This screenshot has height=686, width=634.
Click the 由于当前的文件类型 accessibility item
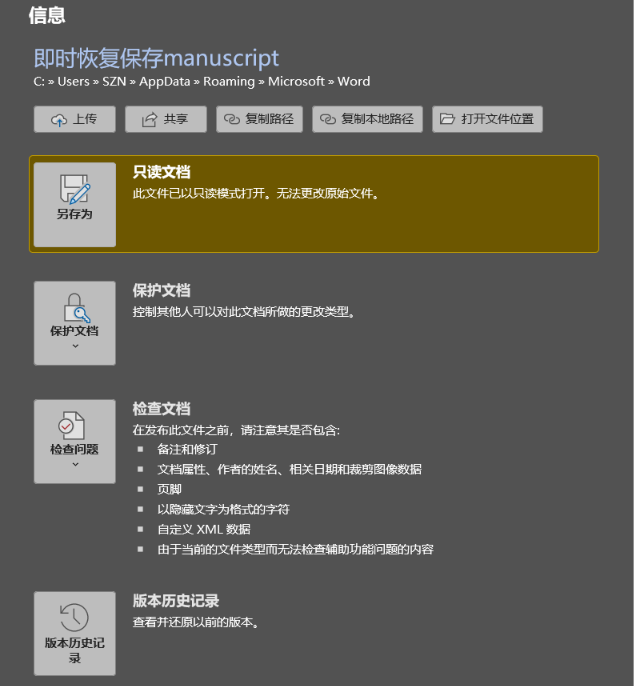pos(295,550)
